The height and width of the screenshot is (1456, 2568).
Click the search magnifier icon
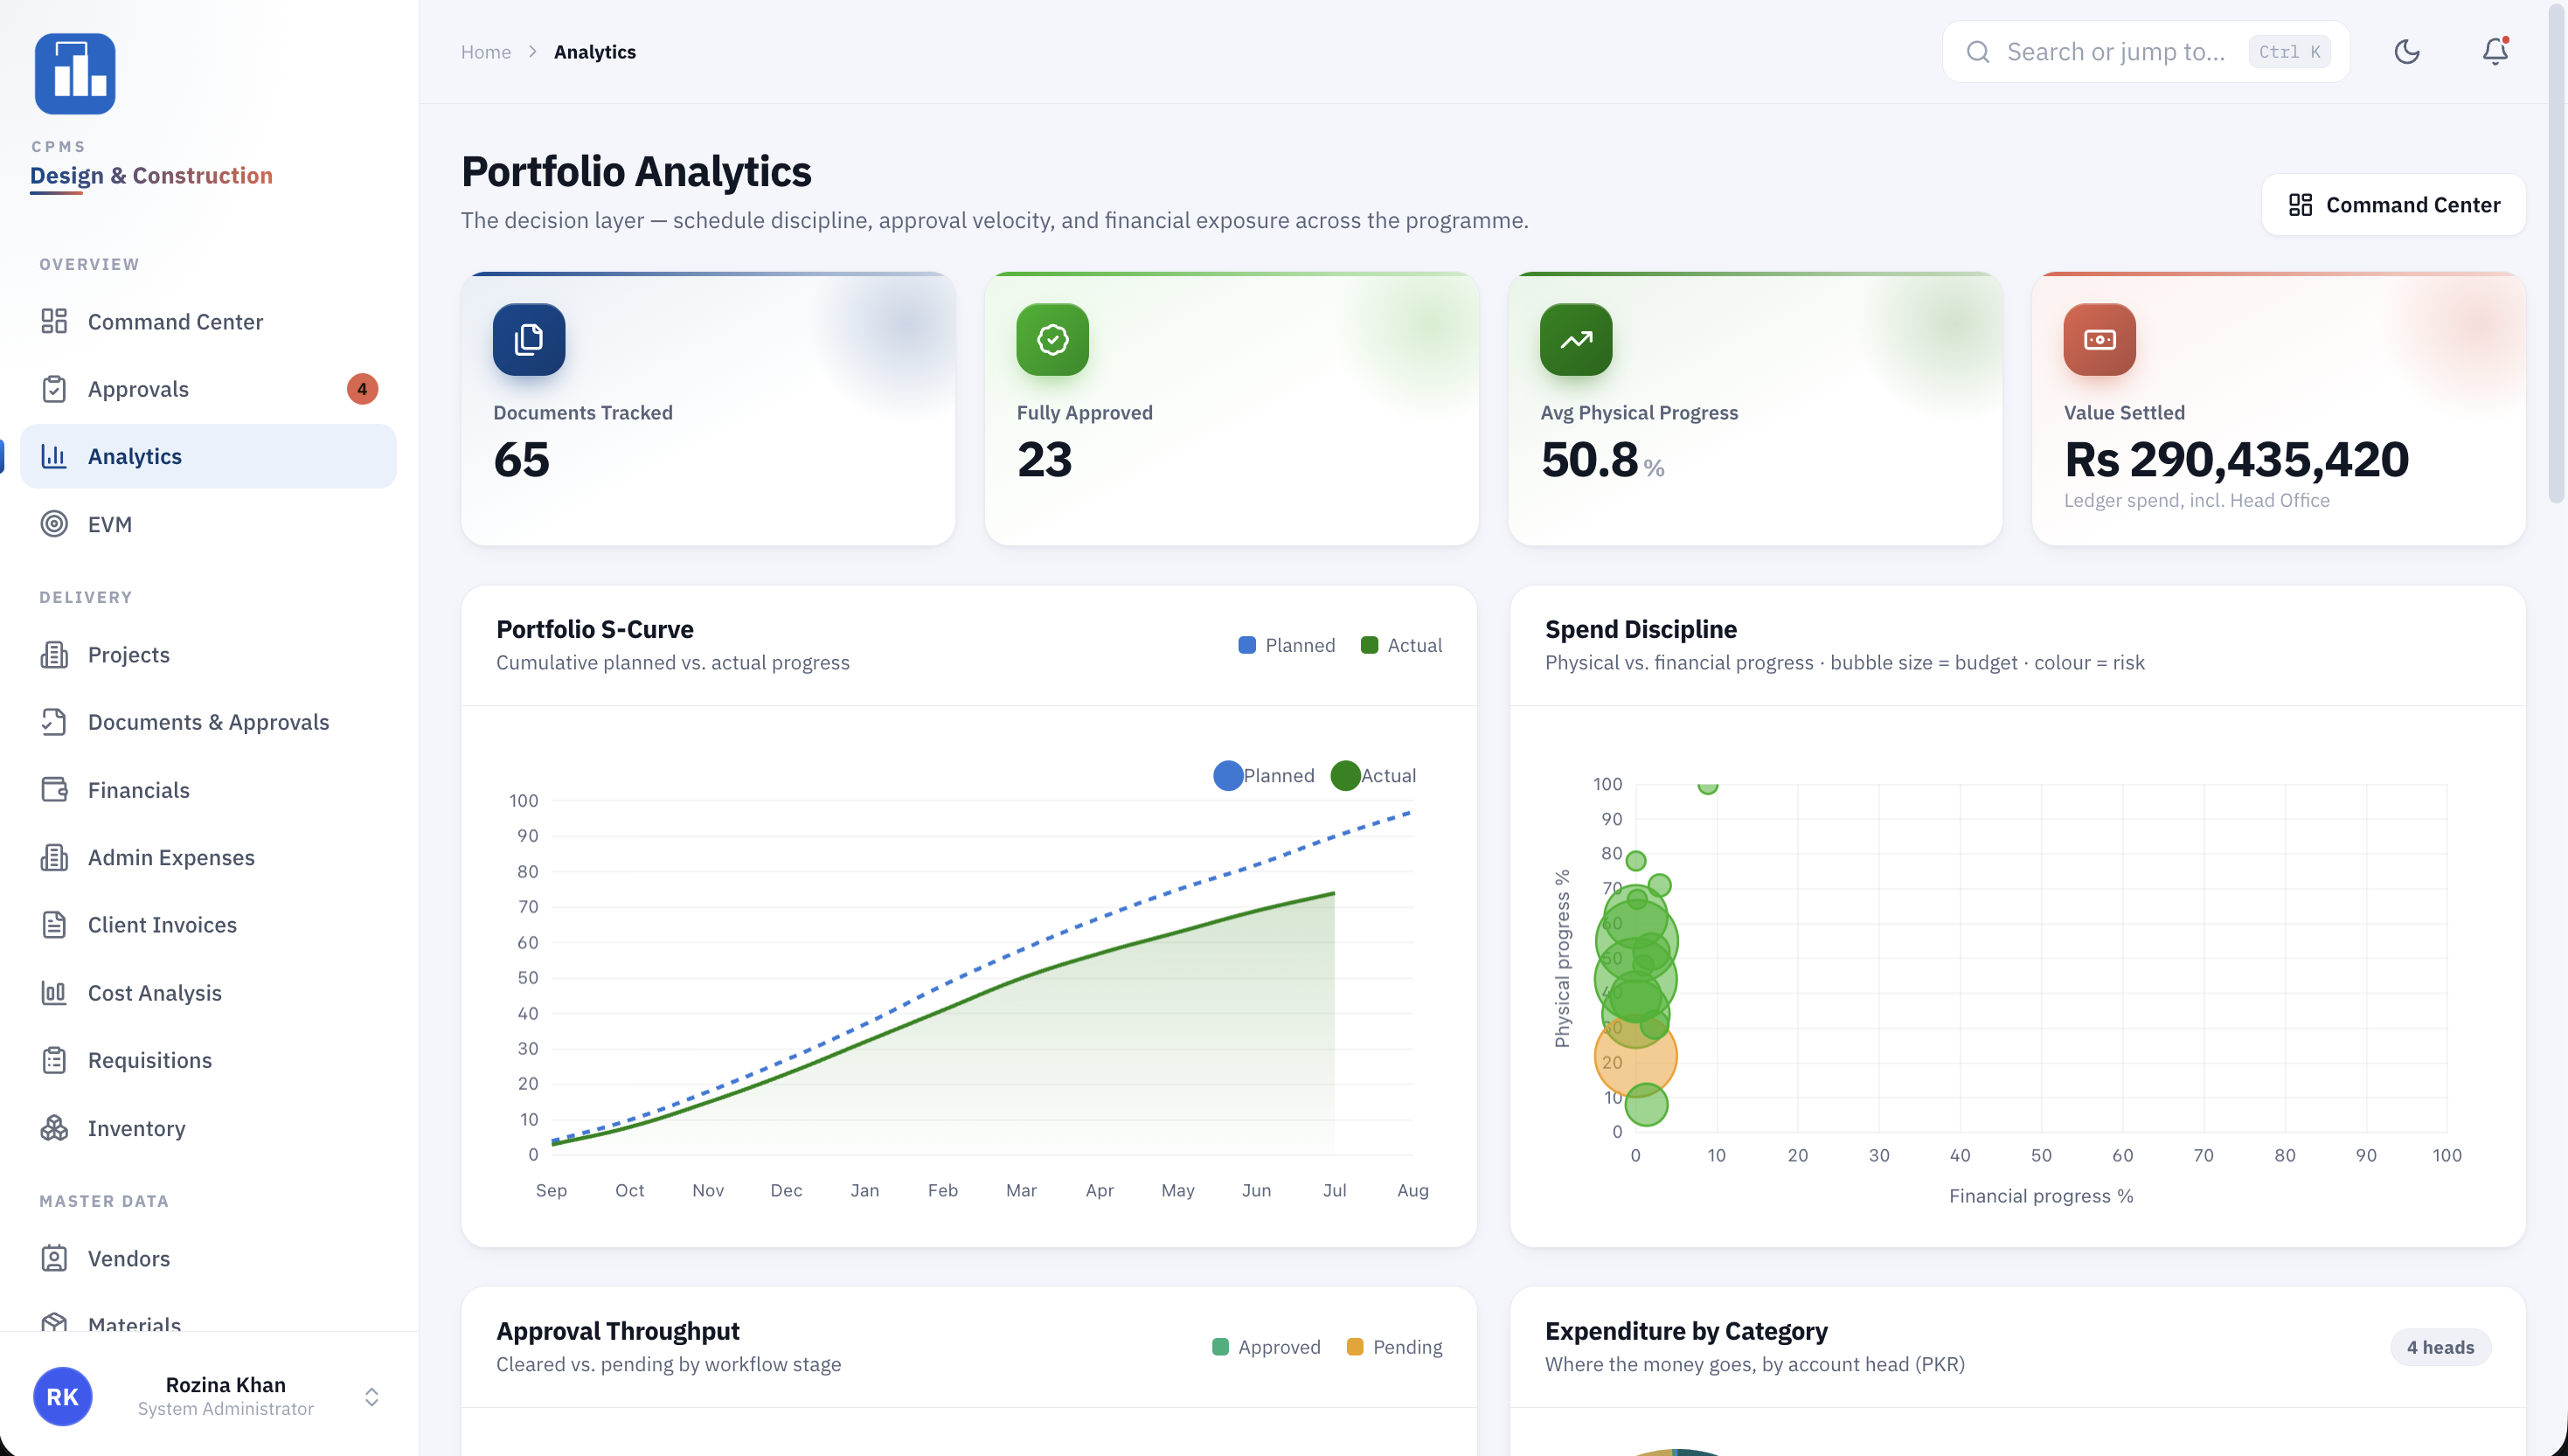(1978, 51)
